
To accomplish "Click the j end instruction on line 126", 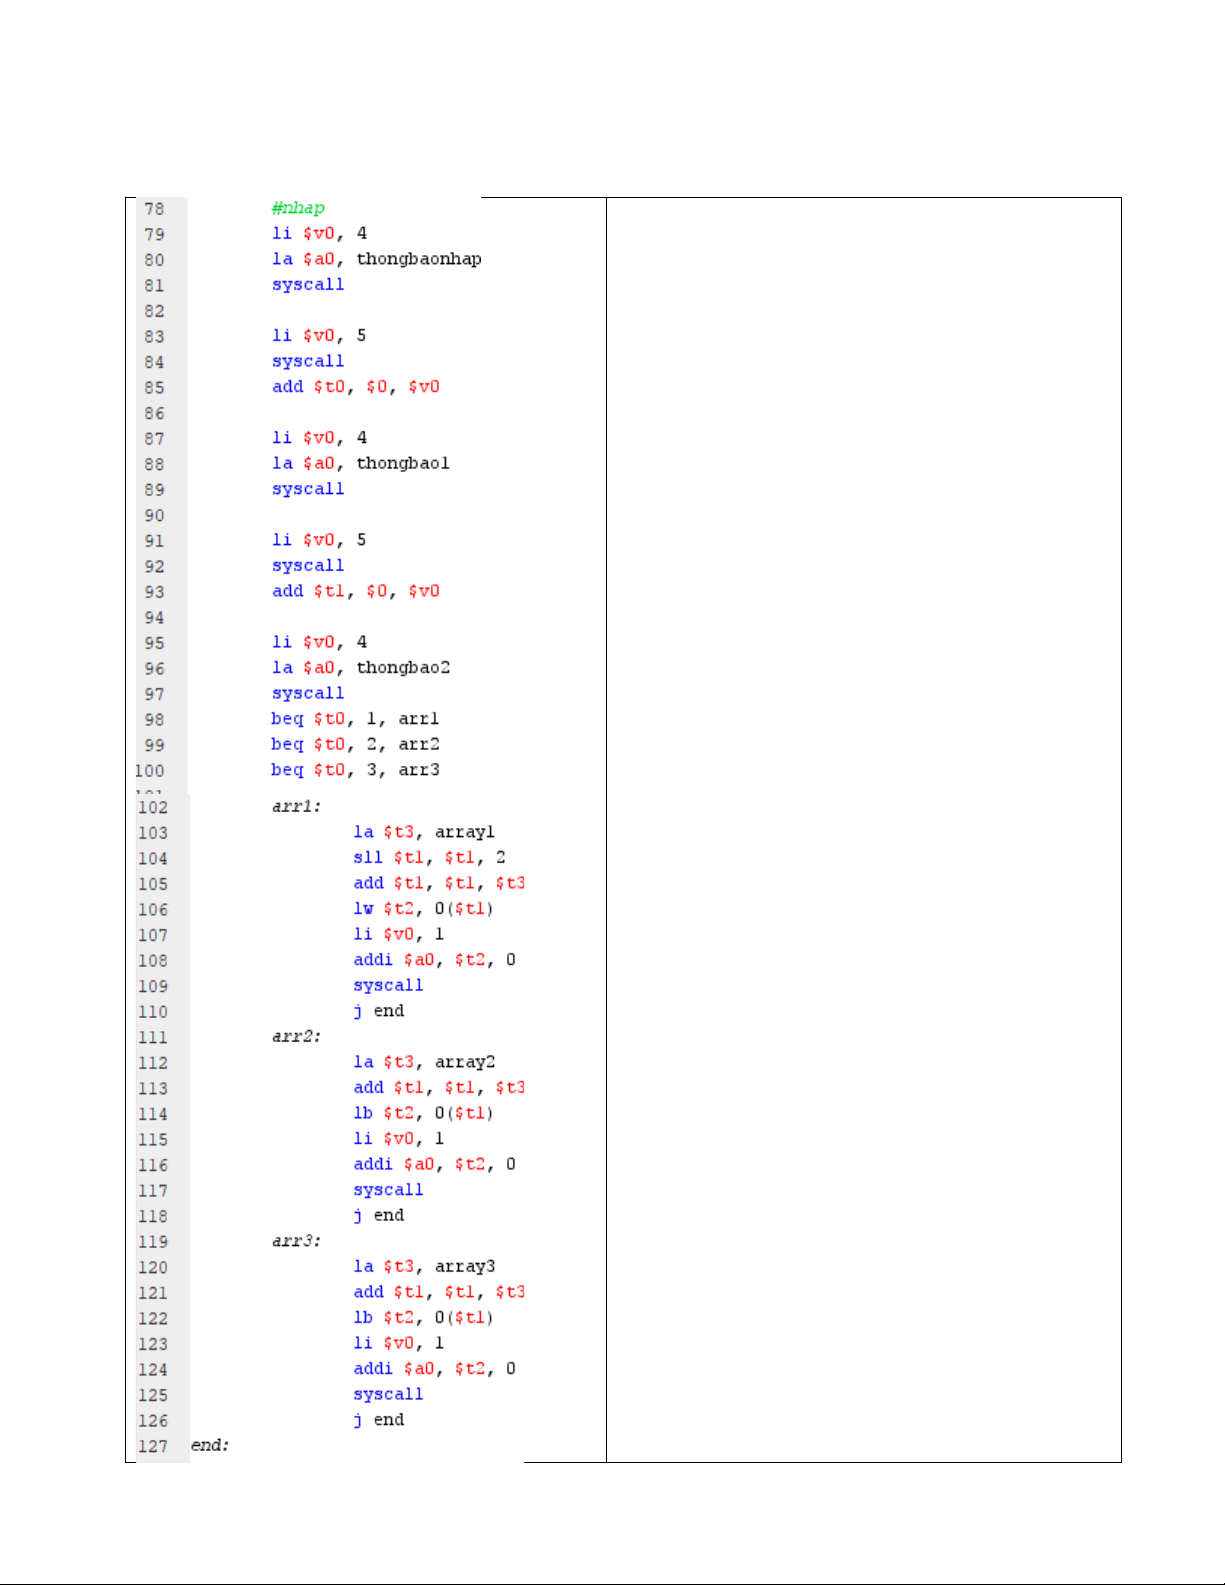I will point(379,1420).
